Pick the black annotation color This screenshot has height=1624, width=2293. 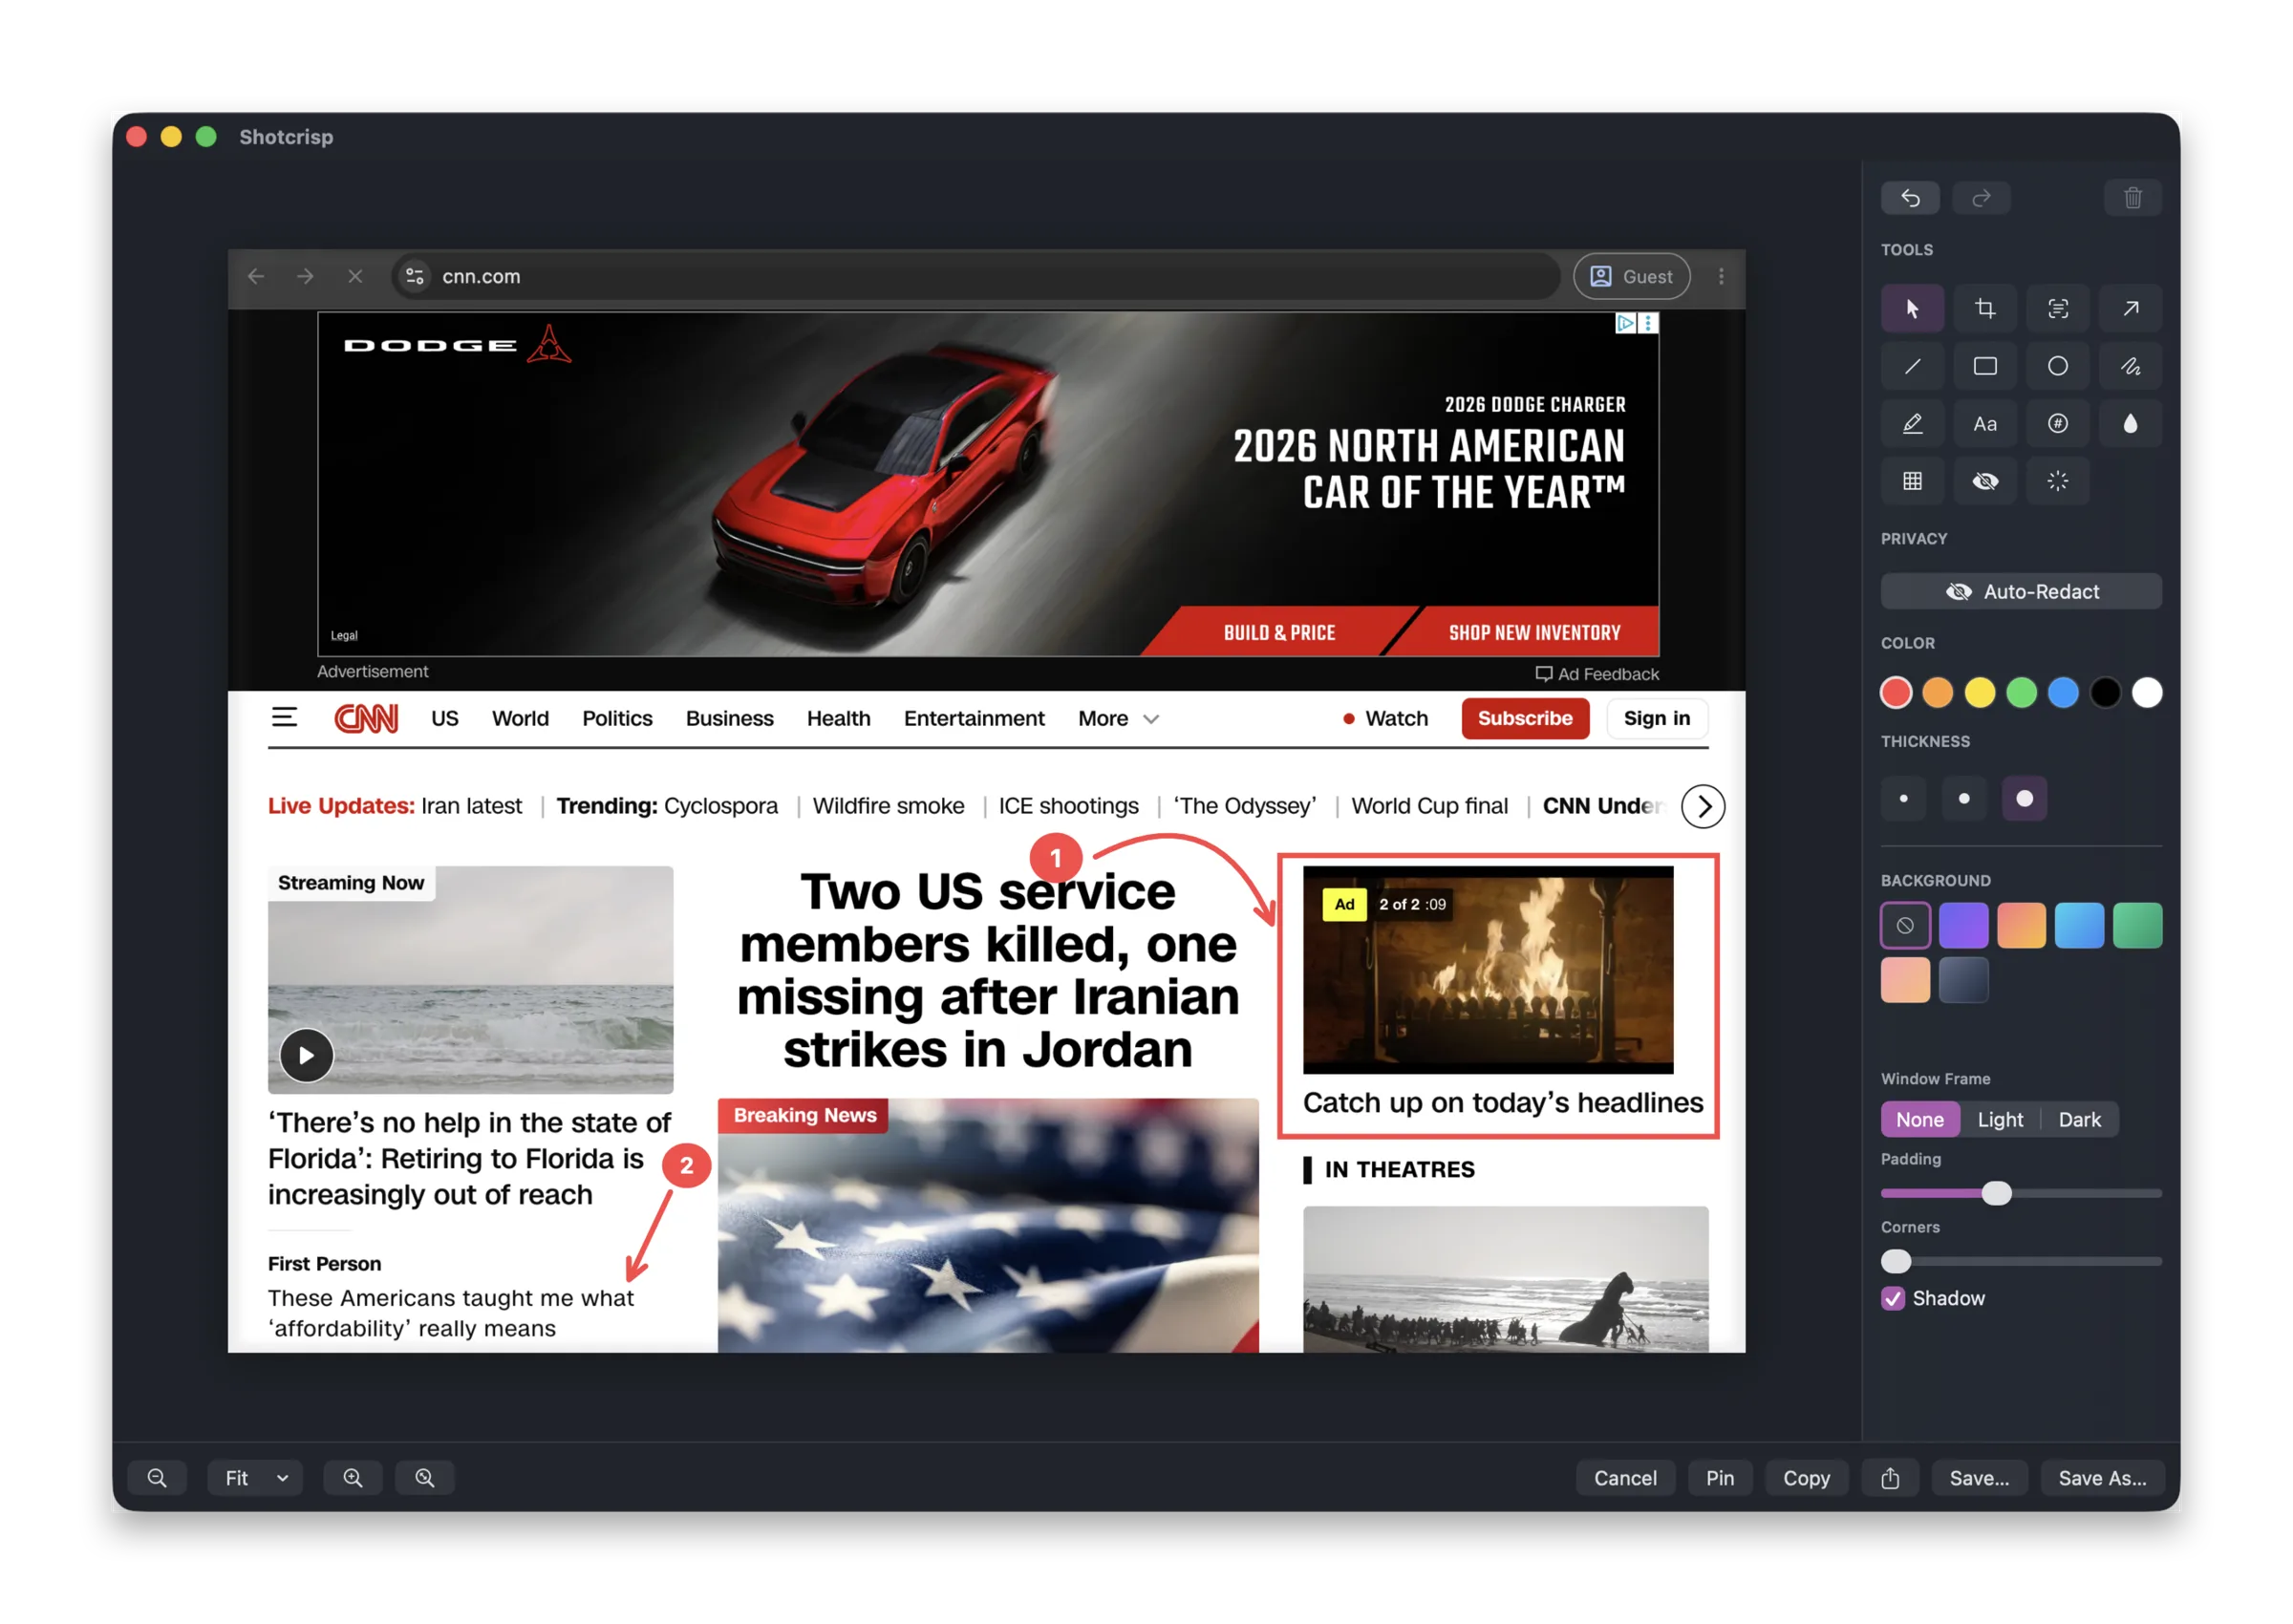point(2105,692)
